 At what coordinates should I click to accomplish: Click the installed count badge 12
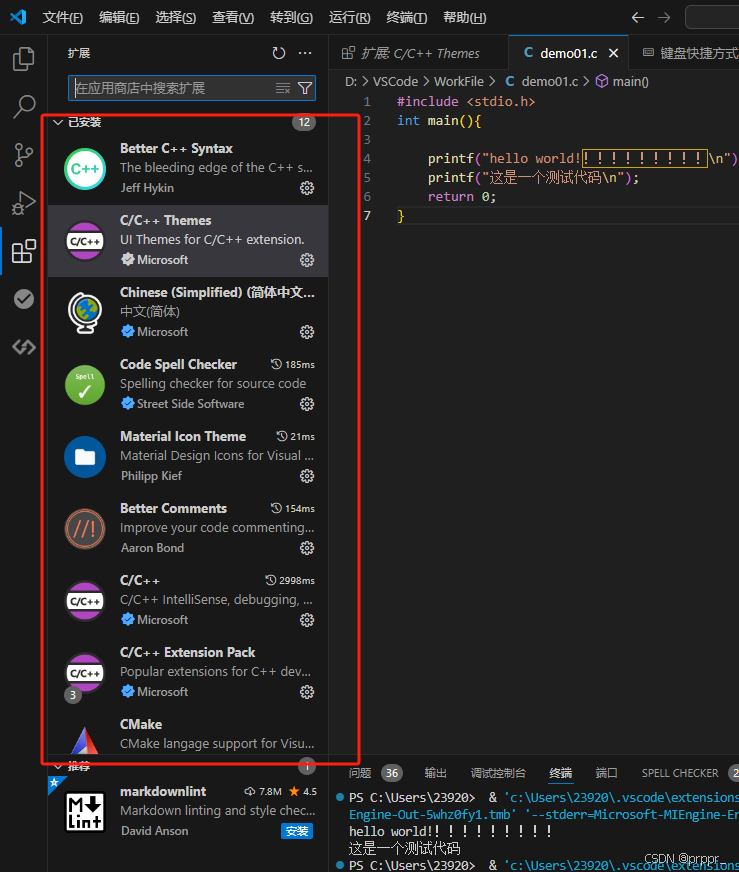pos(304,122)
